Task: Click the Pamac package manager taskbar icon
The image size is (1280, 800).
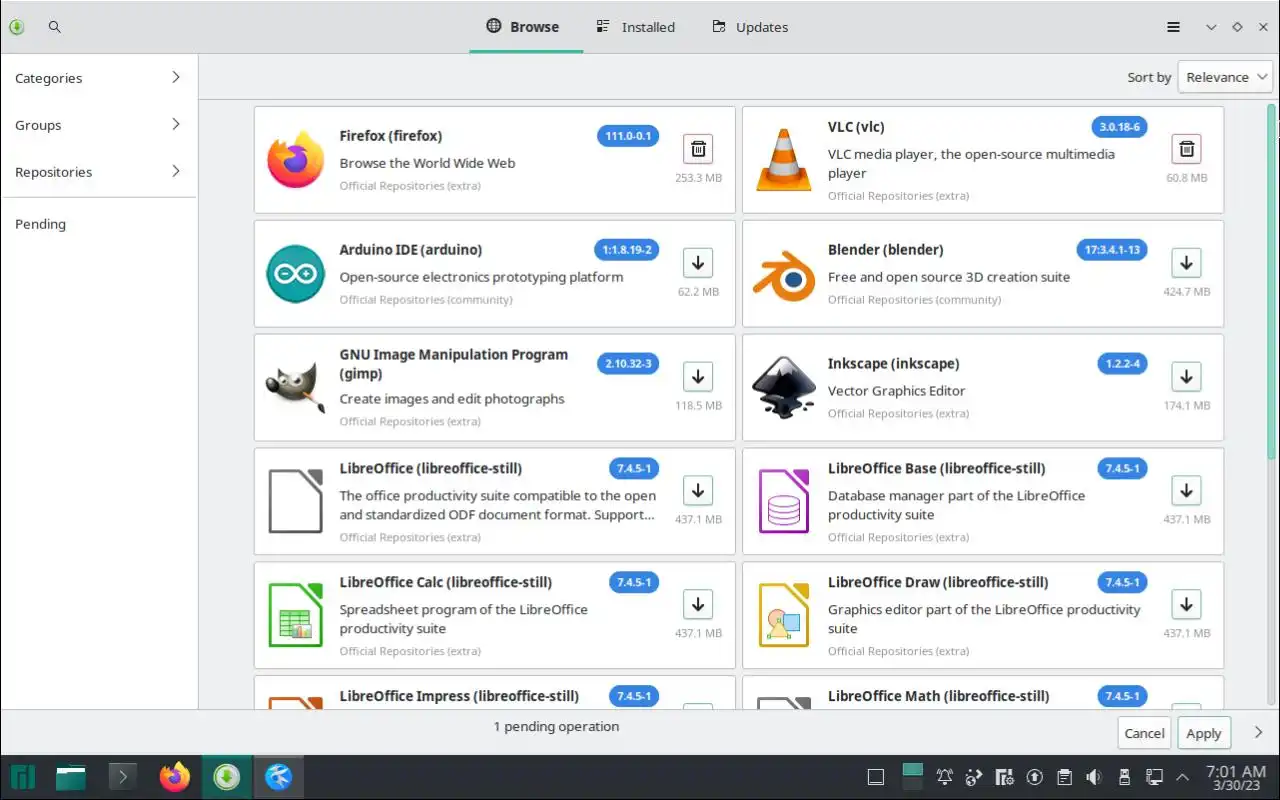Action: pos(227,777)
